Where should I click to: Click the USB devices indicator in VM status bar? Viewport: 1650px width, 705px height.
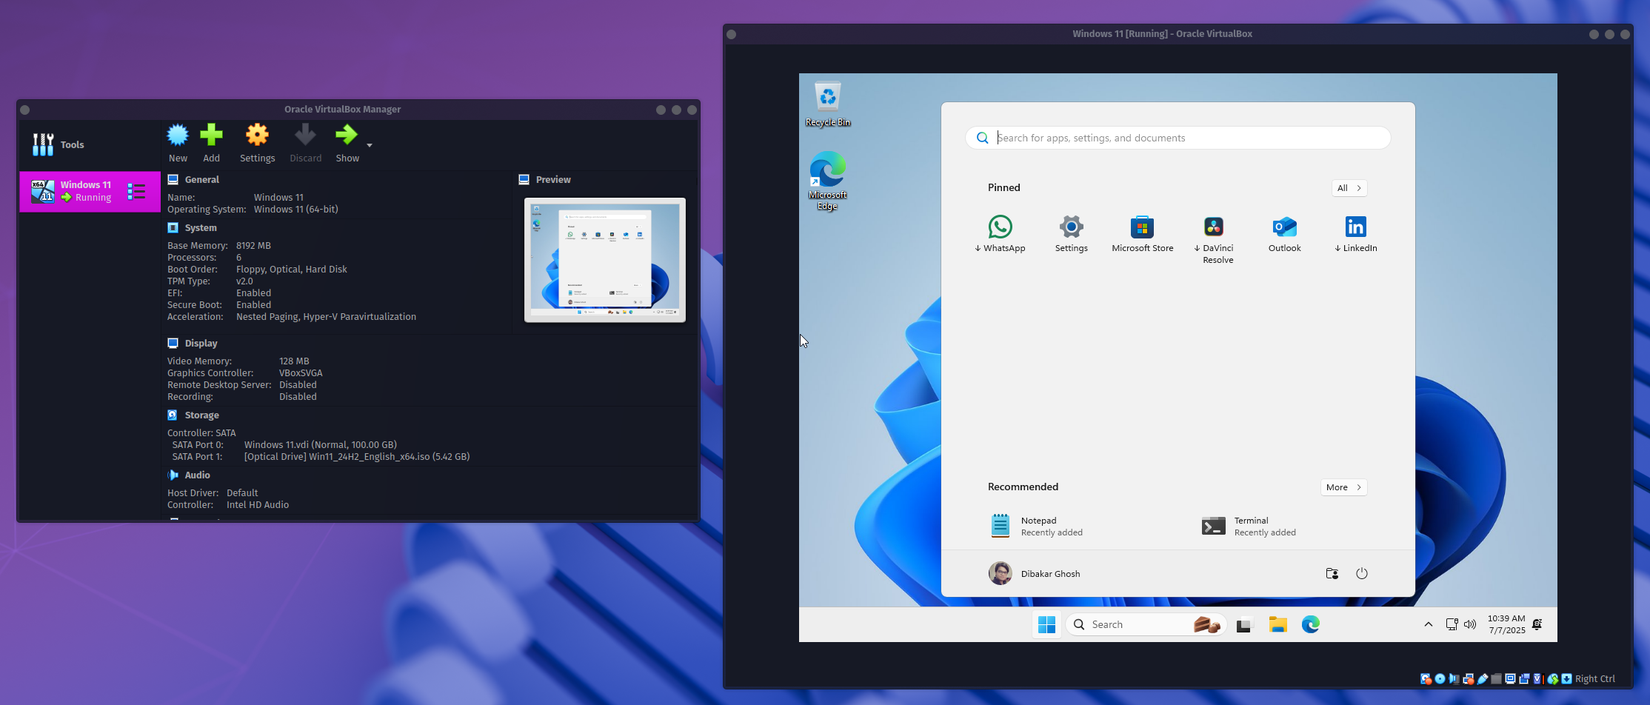pyautogui.click(x=1483, y=679)
